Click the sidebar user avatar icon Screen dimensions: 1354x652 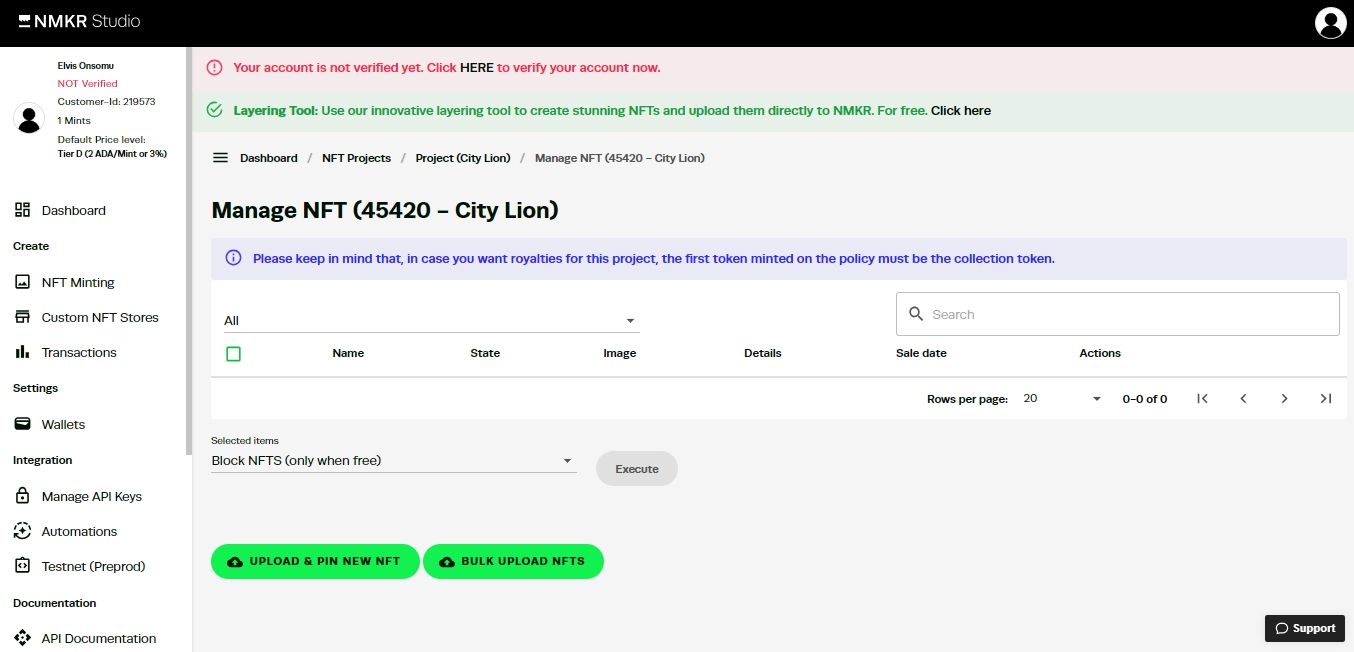pyautogui.click(x=29, y=118)
